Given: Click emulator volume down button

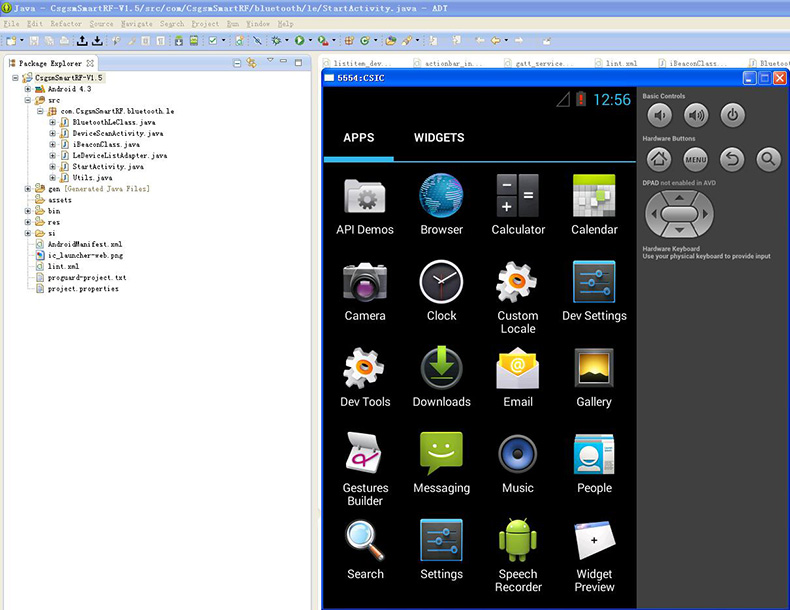Looking at the screenshot, I should coord(659,115).
